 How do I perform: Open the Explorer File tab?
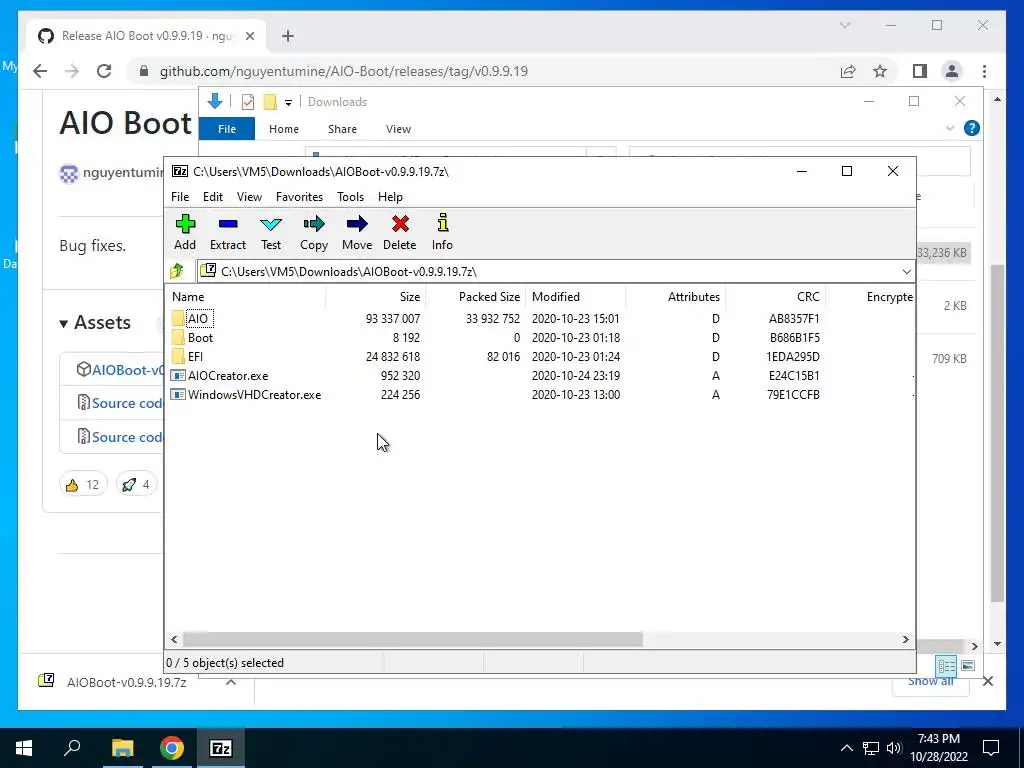[x=227, y=129]
